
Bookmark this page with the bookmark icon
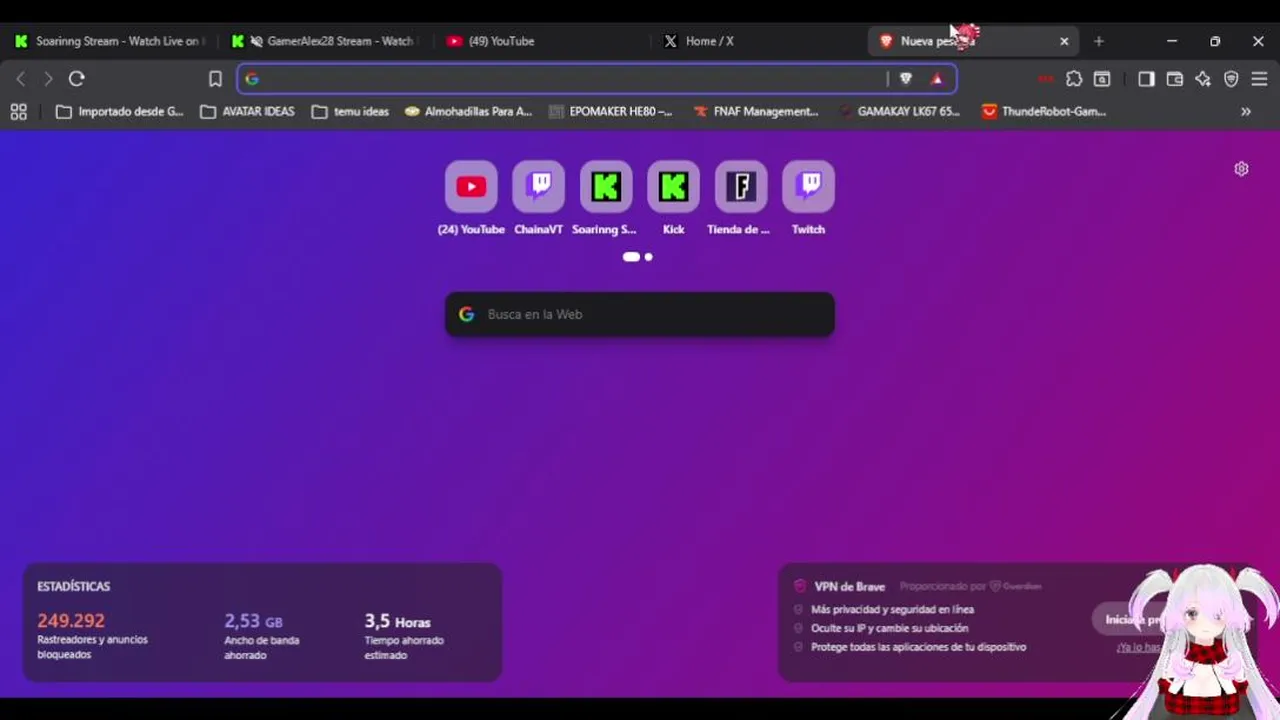(215, 79)
